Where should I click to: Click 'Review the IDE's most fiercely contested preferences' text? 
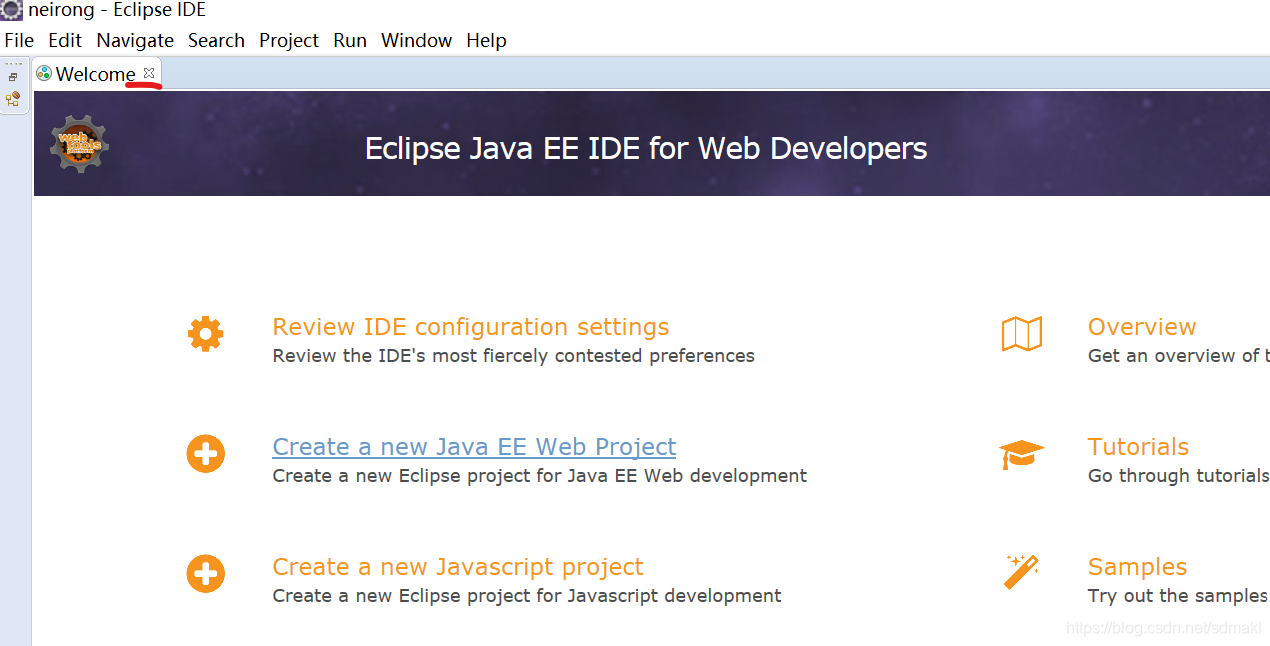513,356
